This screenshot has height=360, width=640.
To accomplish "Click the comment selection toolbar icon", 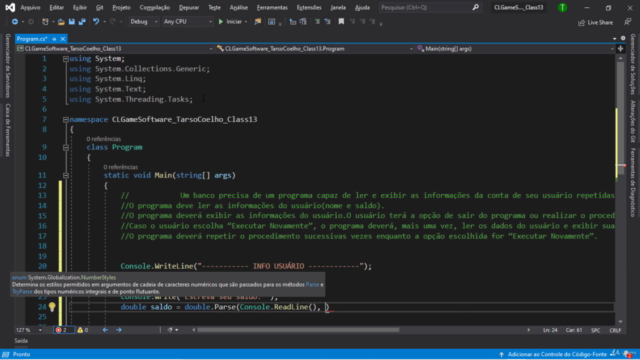I will 317,22.
